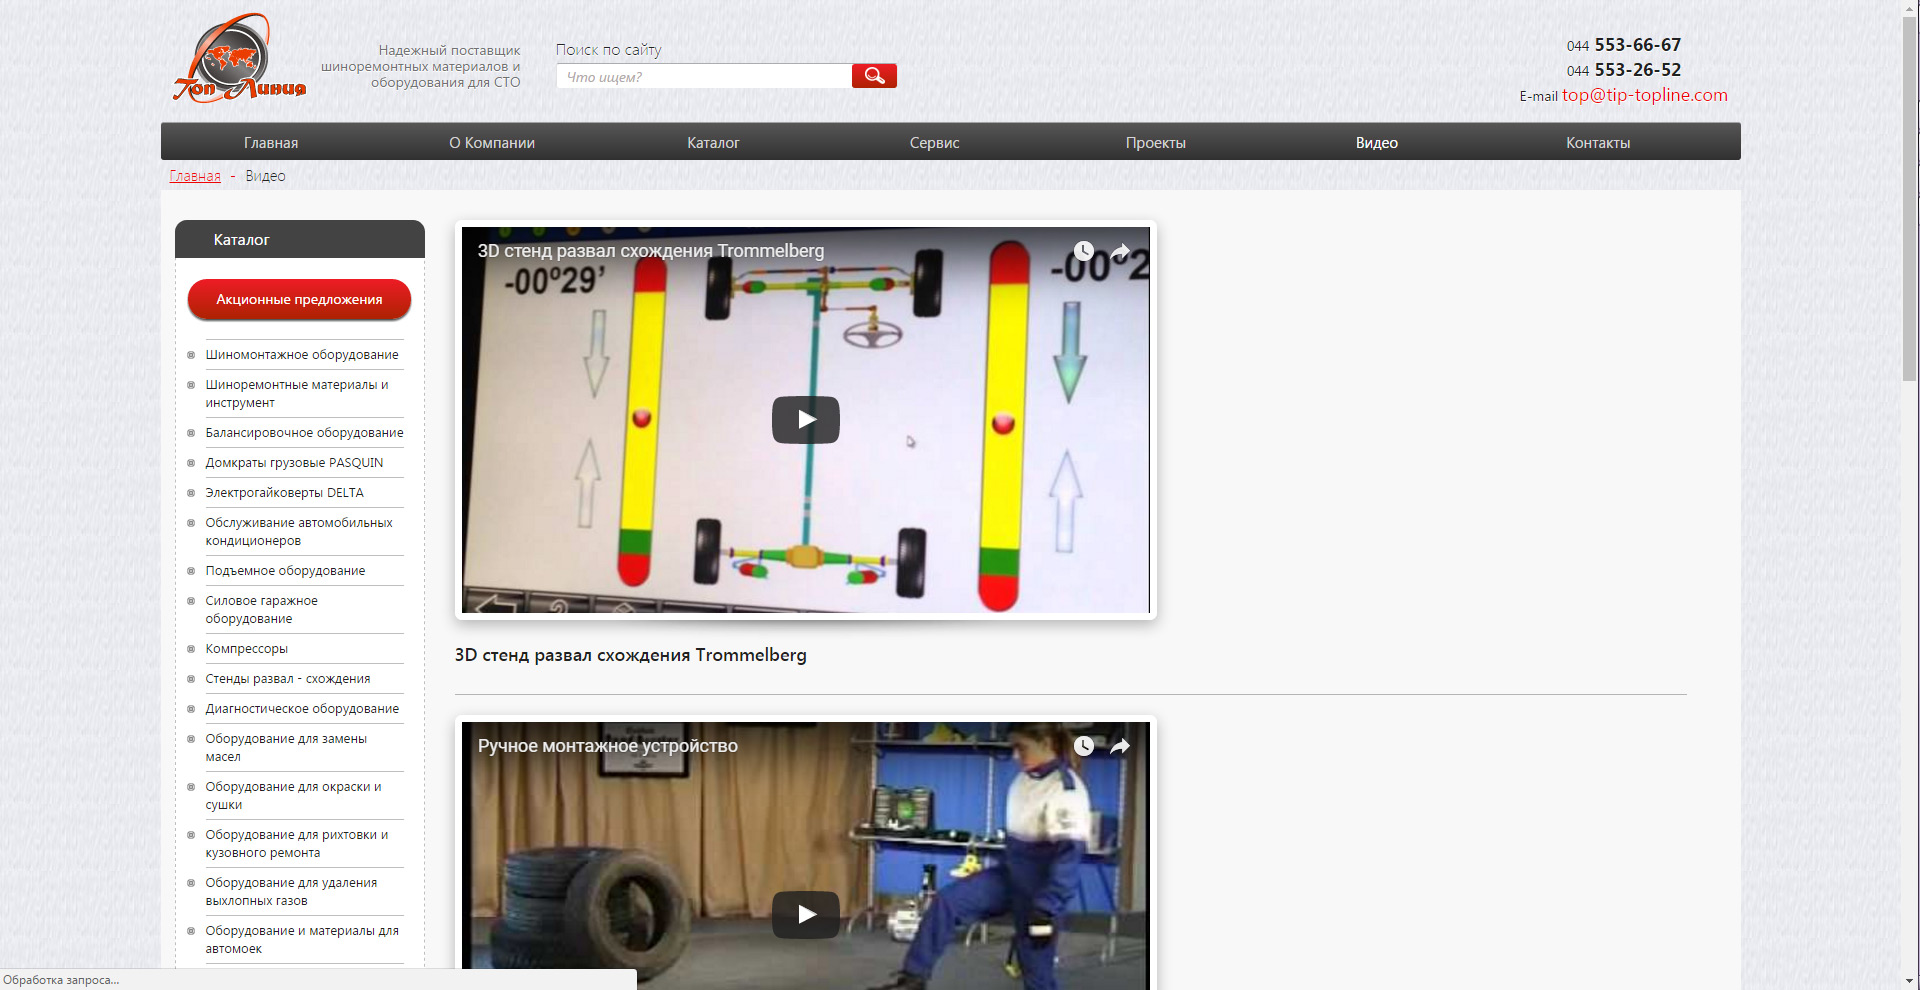
Task: Click the red search magnifier button
Action: tap(874, 76)
